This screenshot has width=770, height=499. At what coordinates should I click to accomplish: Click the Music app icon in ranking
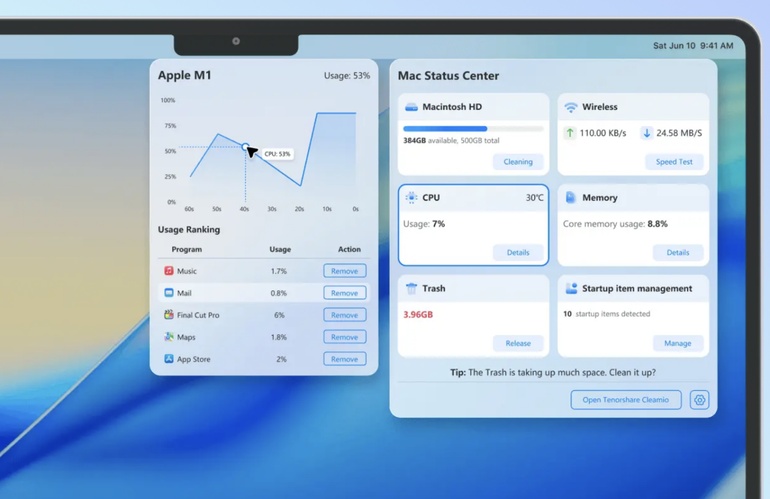coord(169,271)
